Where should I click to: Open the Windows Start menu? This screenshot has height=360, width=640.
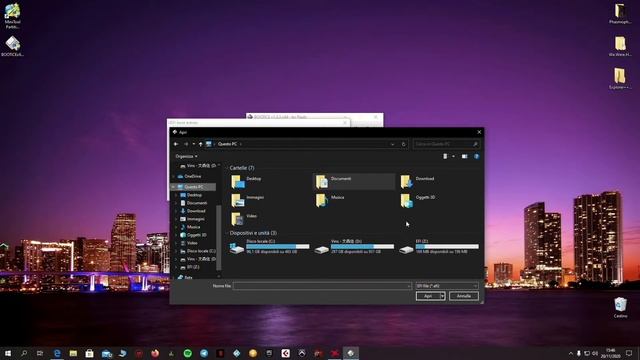[x=8, y=353]
